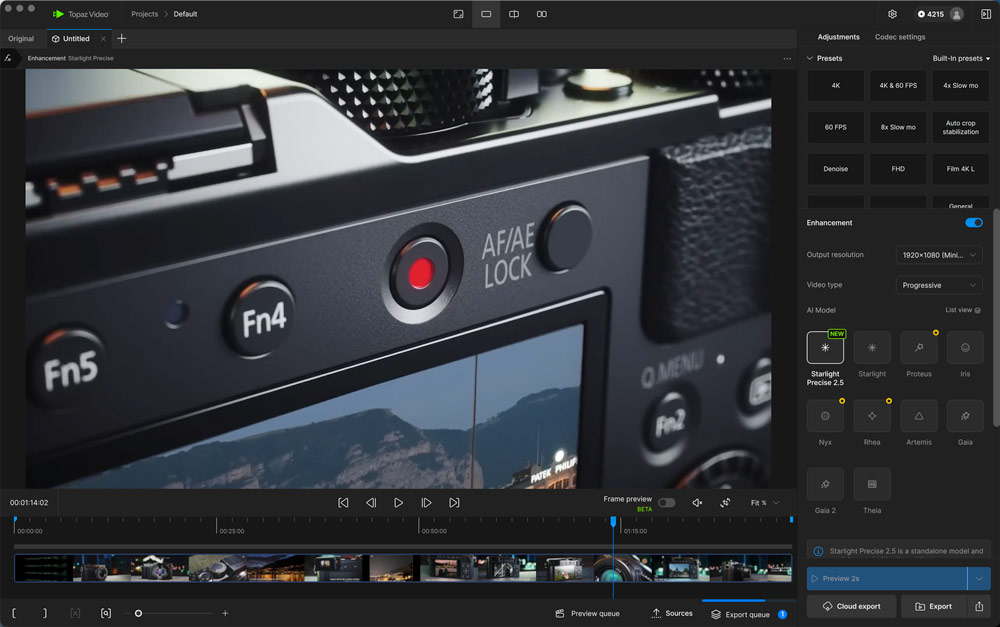Select the Iris AI model
The image size is (1000, 627).
[x=965, y=347]
